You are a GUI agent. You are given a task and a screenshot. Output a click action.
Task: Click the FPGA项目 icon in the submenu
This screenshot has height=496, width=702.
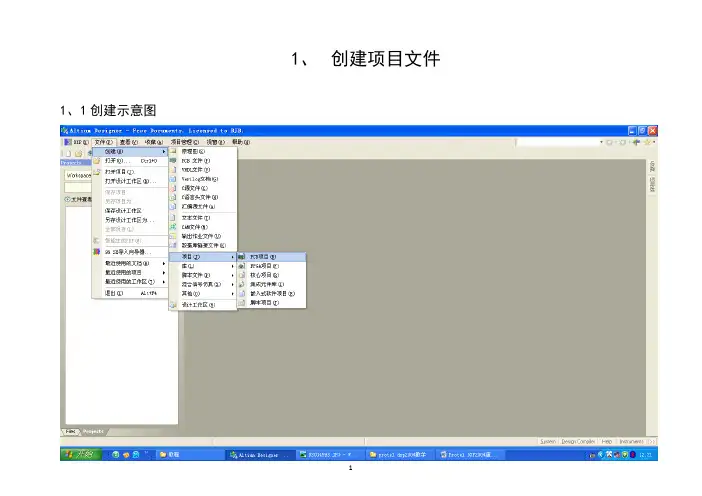point(242,266)
